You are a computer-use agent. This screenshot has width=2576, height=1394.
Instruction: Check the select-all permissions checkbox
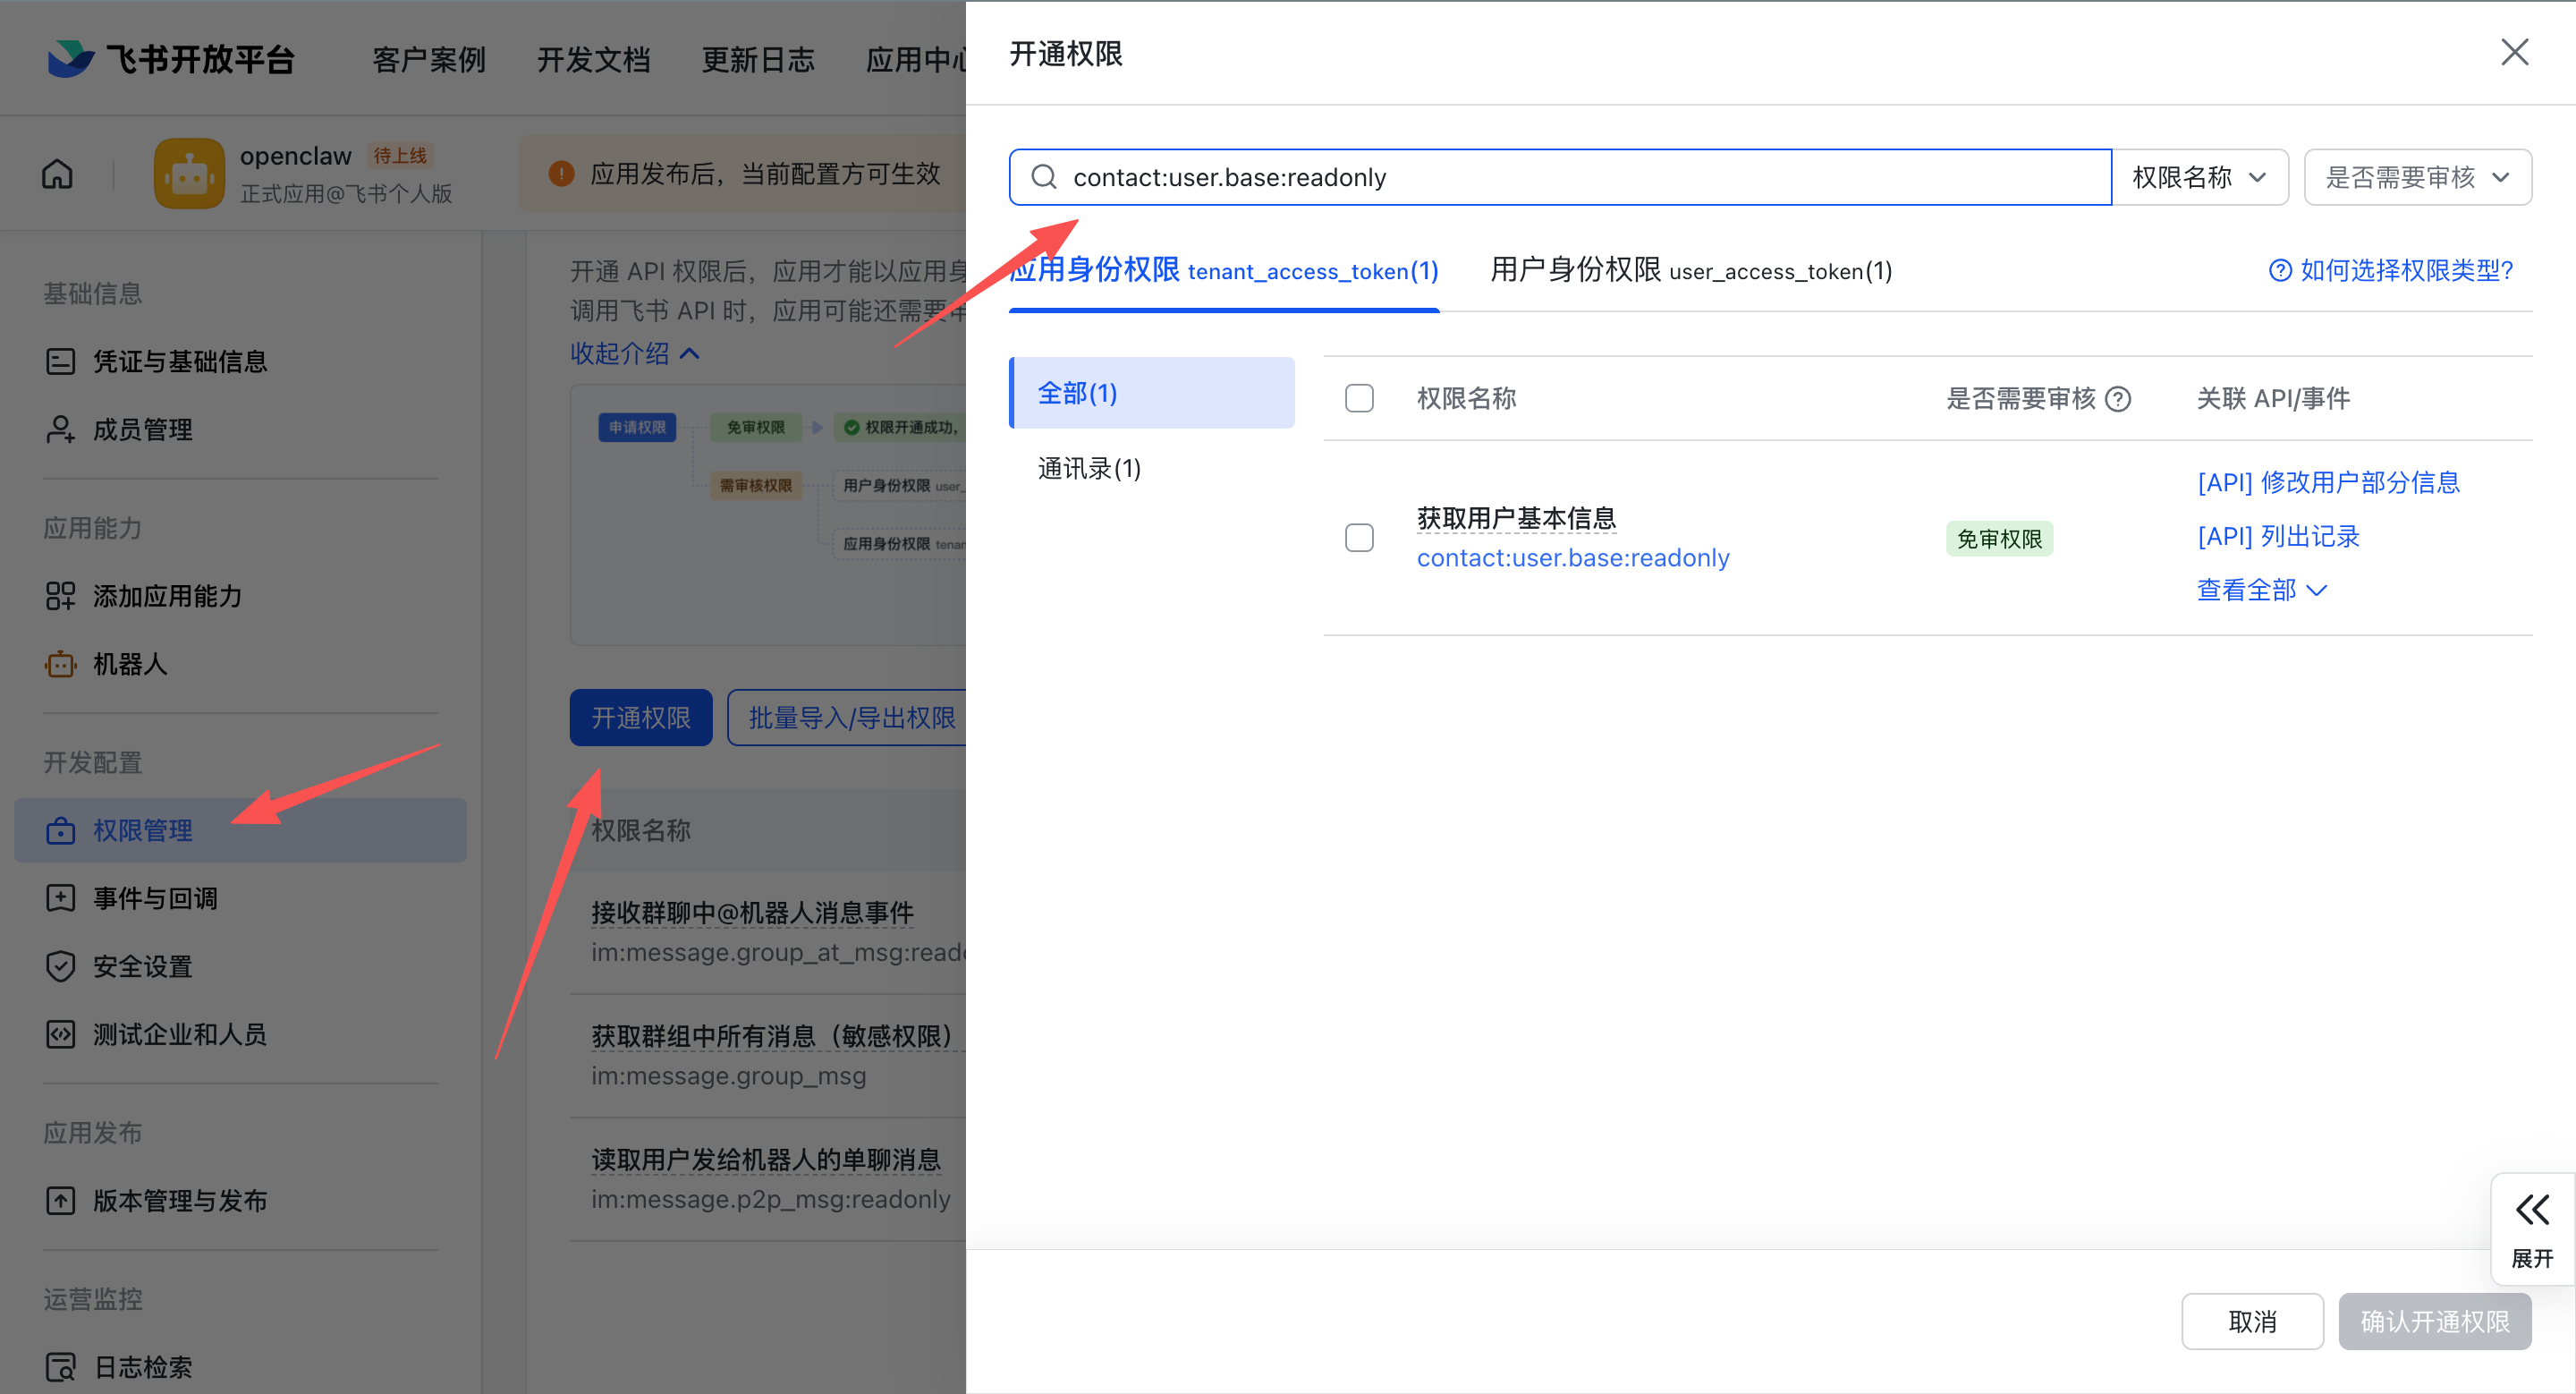pyautogui.click(x=1359, y=398)
